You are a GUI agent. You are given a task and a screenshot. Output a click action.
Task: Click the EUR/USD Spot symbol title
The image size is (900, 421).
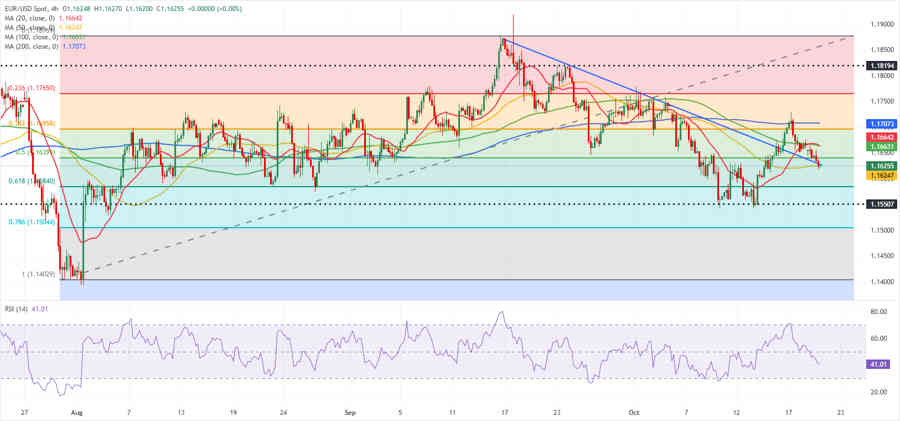click(x=29, y=10)
